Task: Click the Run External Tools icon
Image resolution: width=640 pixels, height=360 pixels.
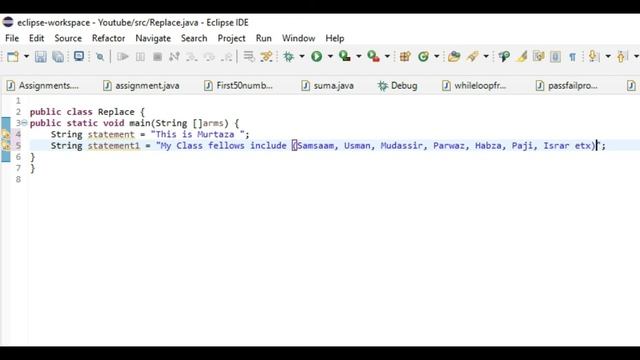Action: pyautogui.click(x=373, y=56)
